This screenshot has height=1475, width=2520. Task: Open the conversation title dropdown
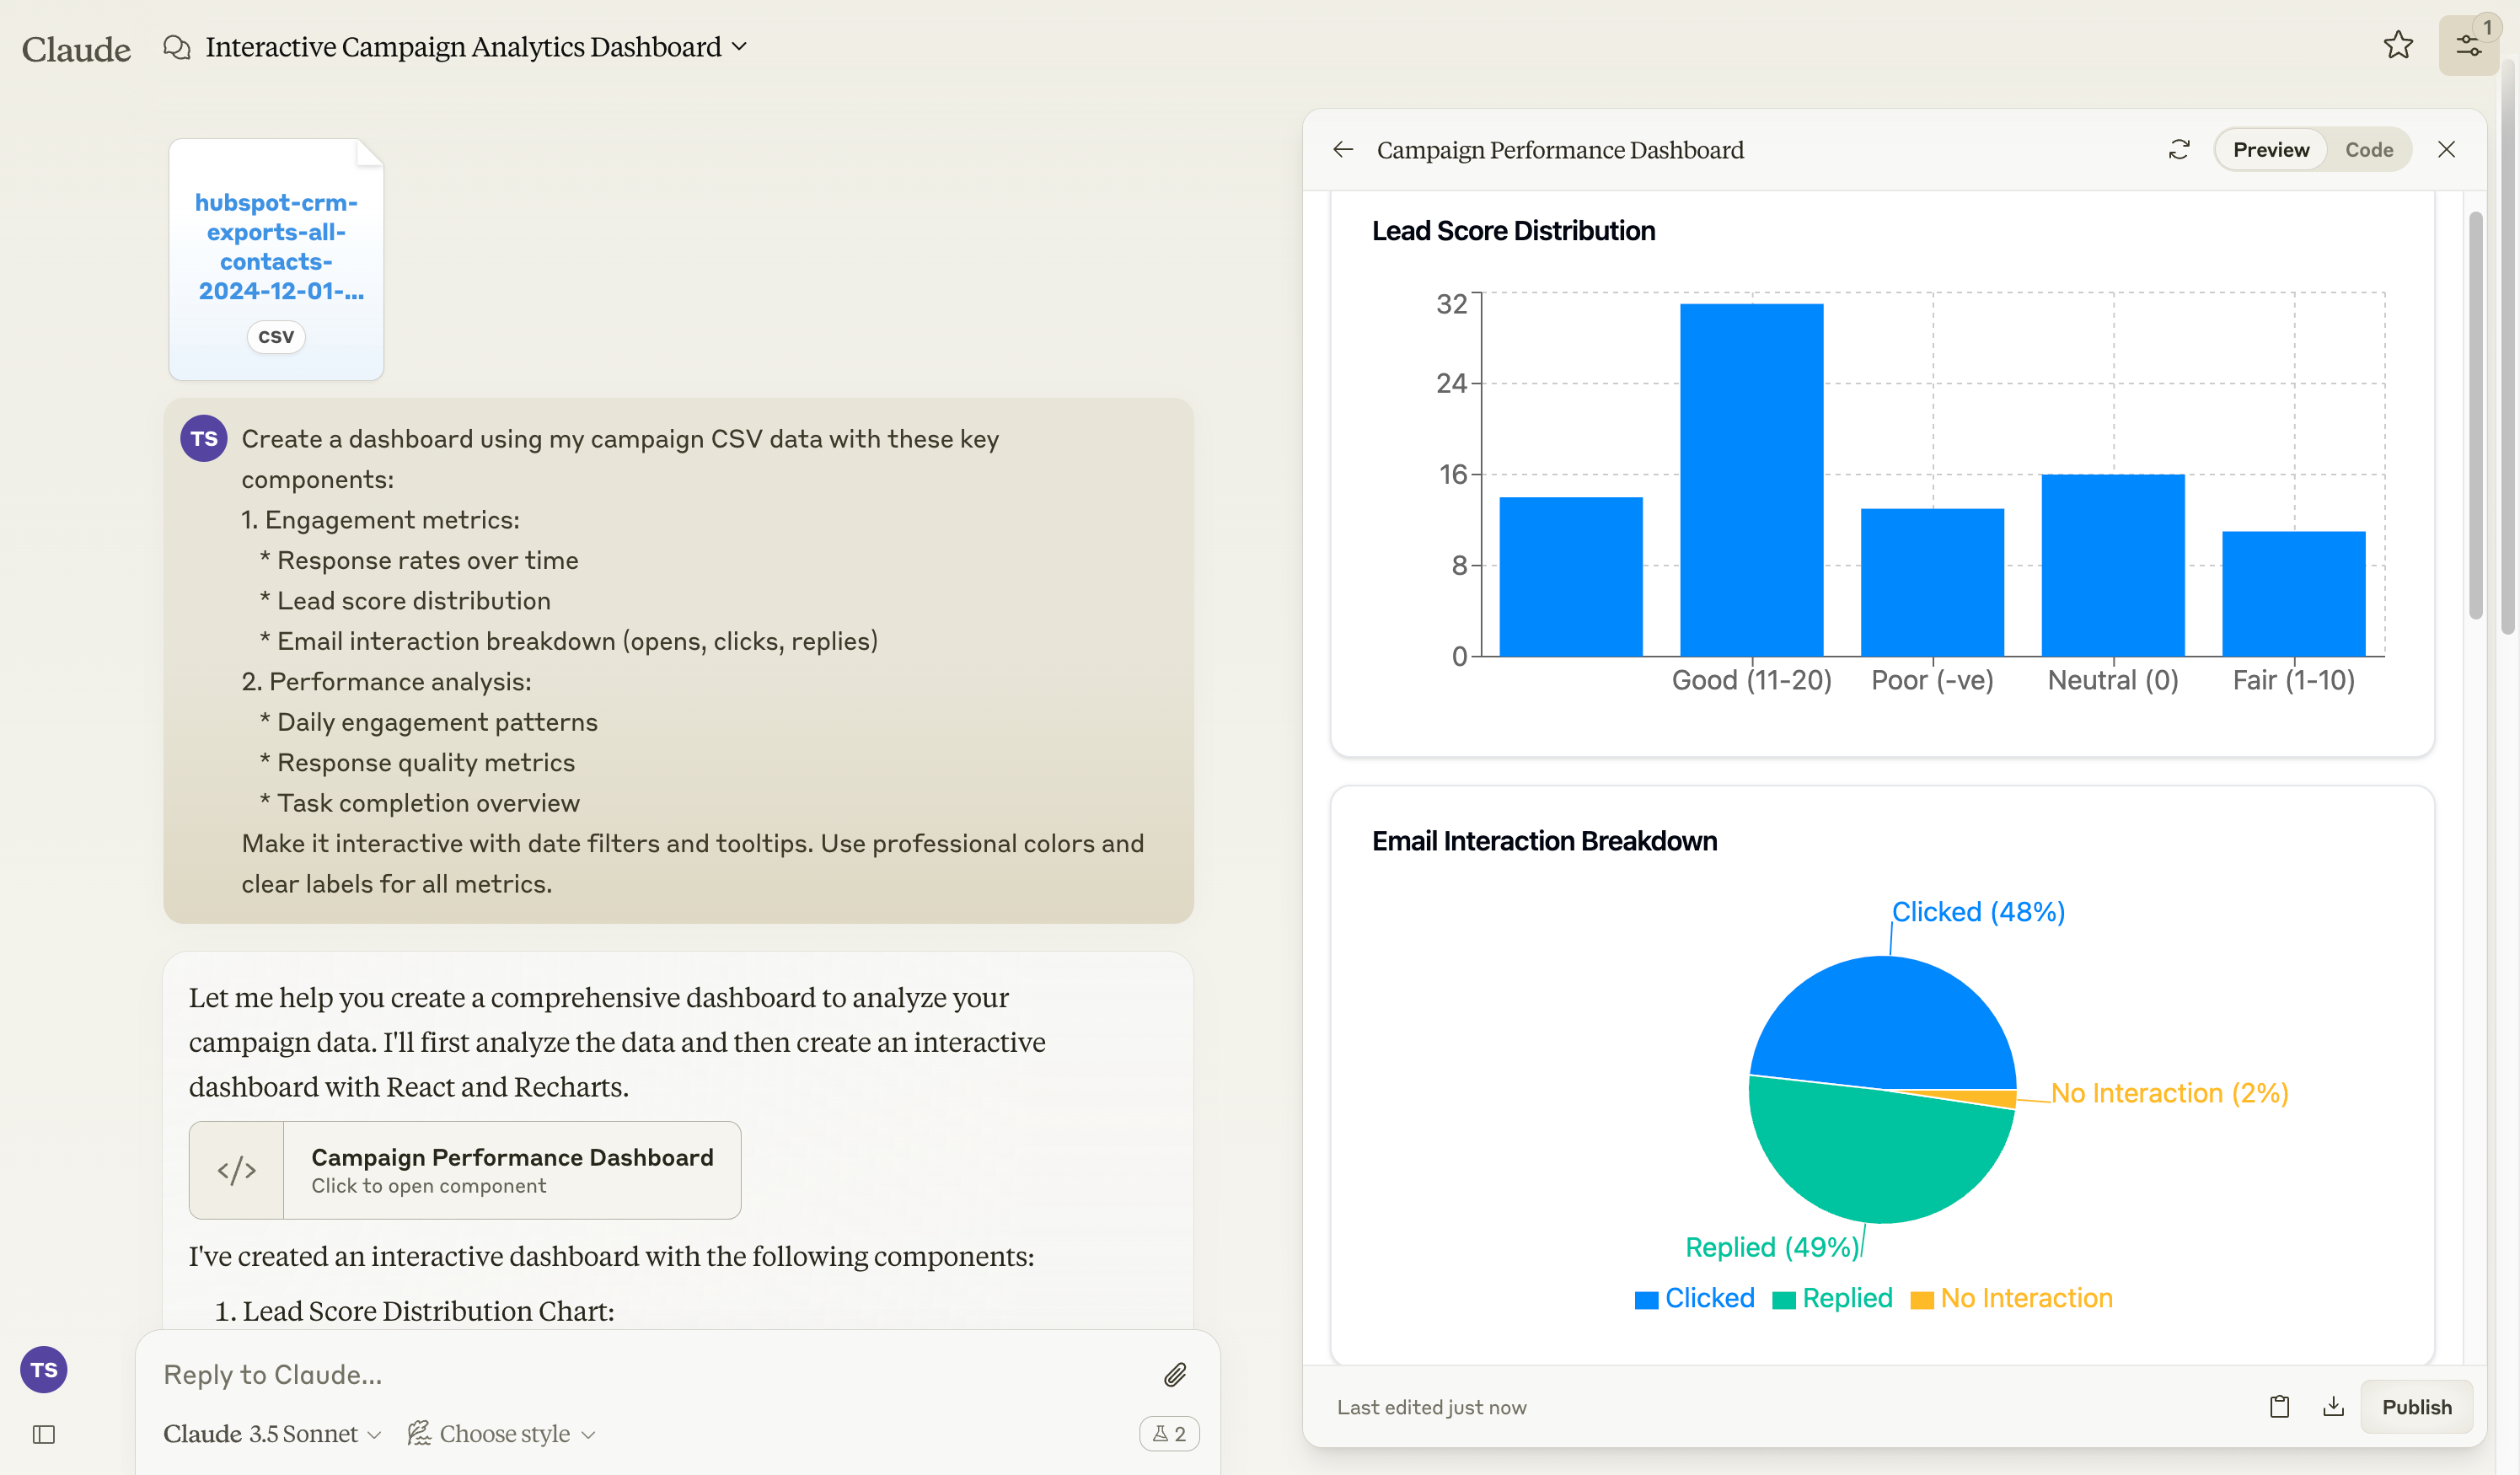(740, 46)
